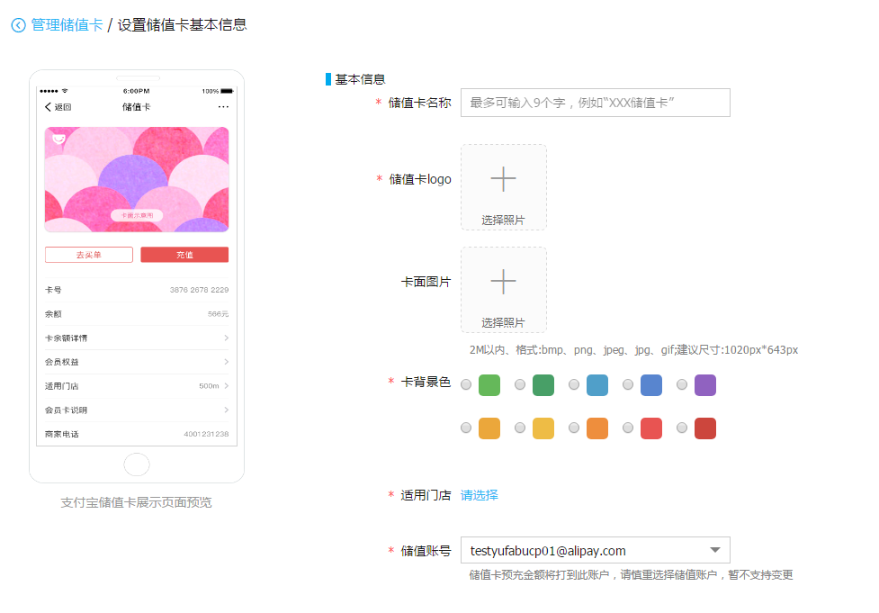Viewport: 879px width, 613px height.
Task: Pick the coral red color swatch
Action: 651,428
